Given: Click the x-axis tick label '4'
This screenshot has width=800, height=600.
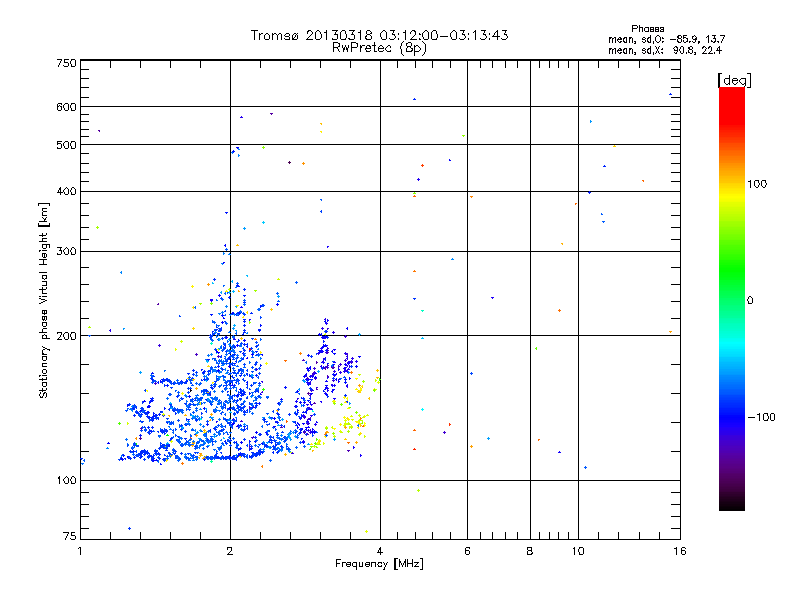Looking at the screenshot, I should [380, 551].
